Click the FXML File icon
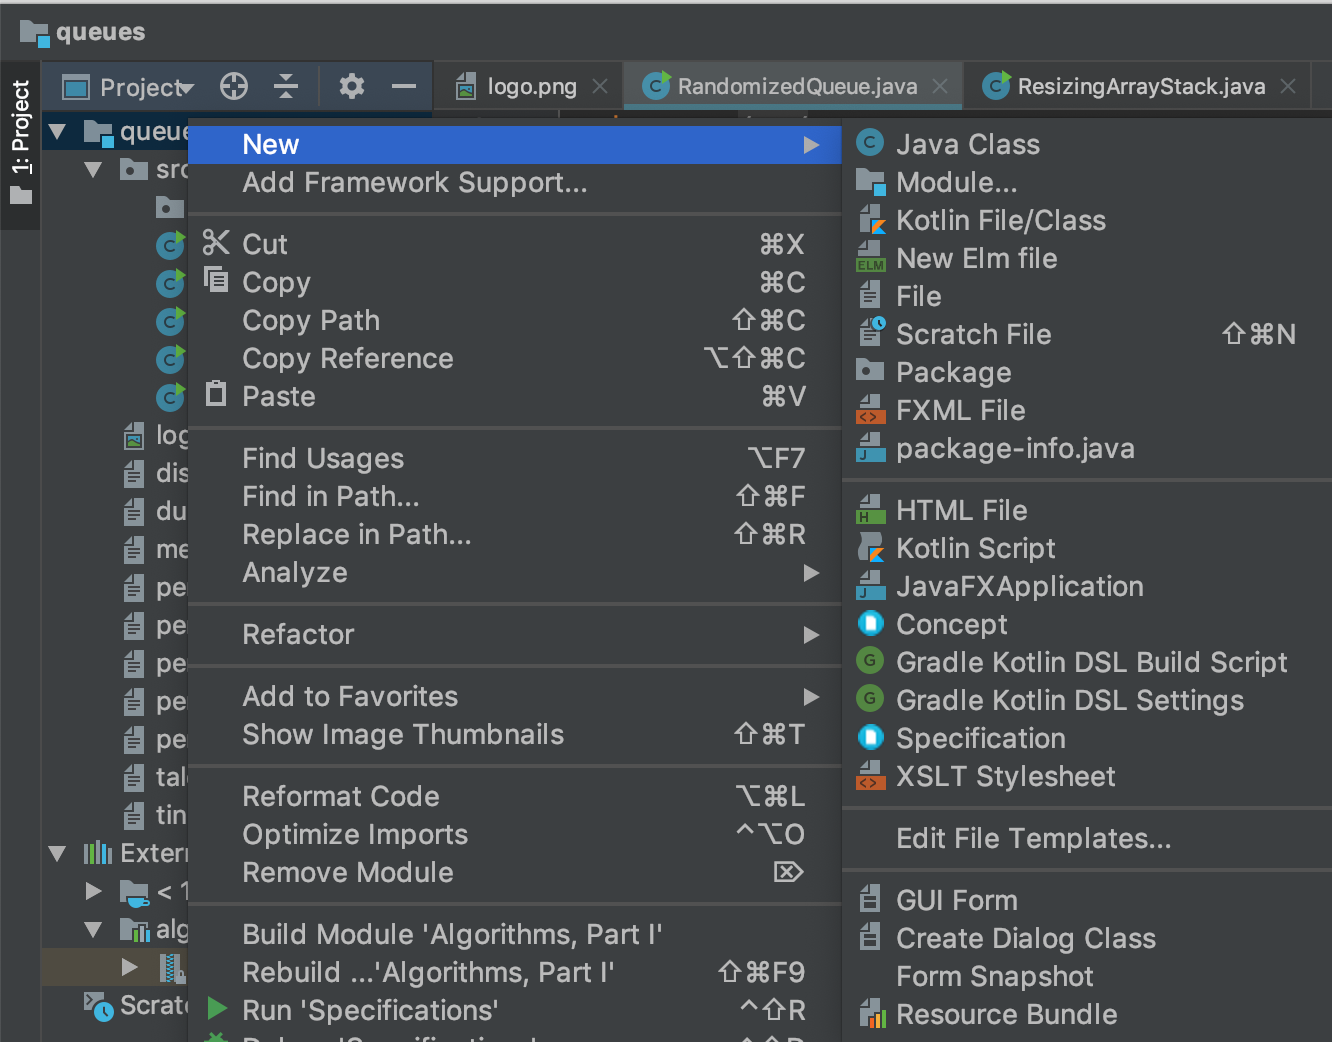The width and height of the screenshot is (1332, 1042). pos(870,410)
